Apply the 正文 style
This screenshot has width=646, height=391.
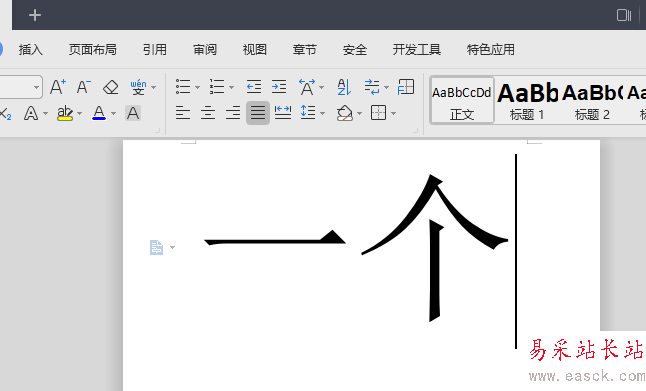point(461,100)
